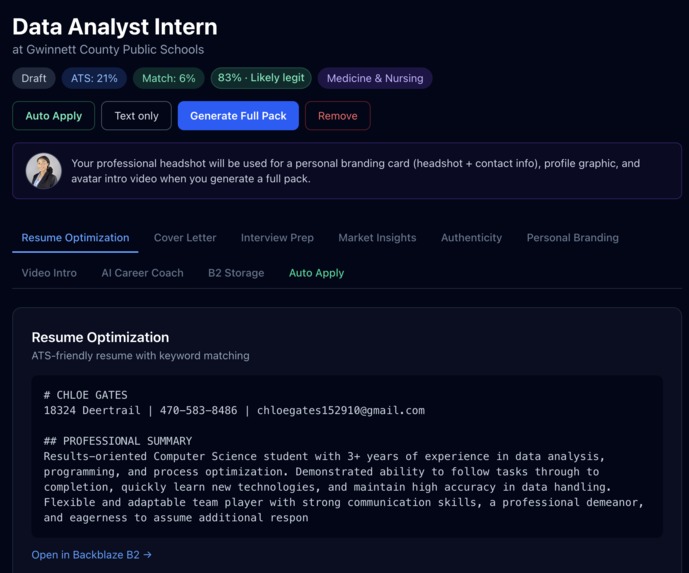View the Market Insights tab
689x573 pixels.
click(x=377, y=238)
